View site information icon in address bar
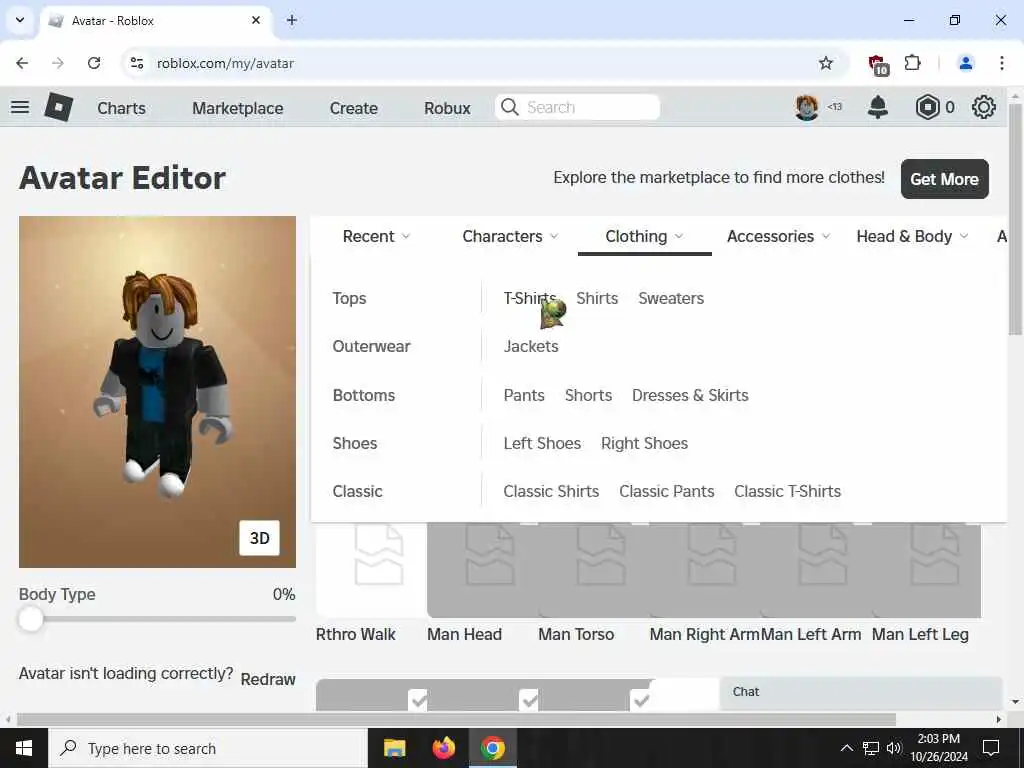 click(x=137, y=63)
